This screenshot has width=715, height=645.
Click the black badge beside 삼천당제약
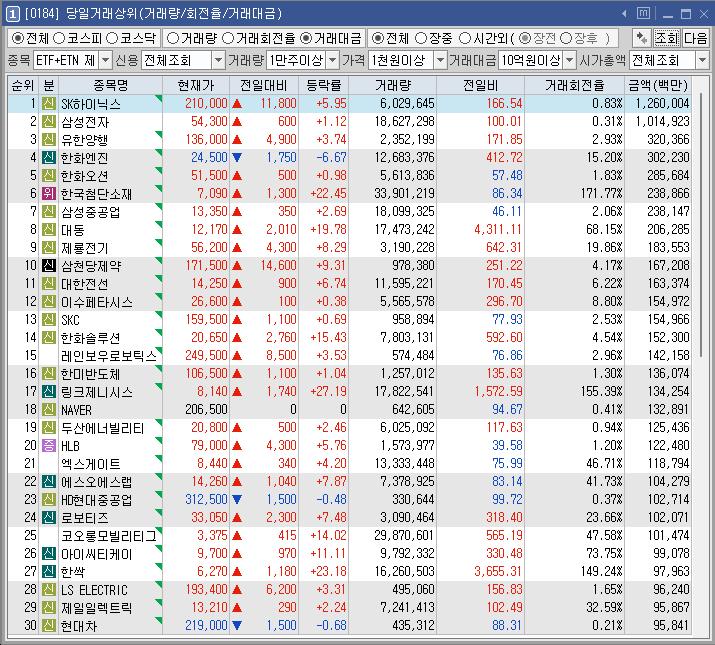(x=49, y=265)
